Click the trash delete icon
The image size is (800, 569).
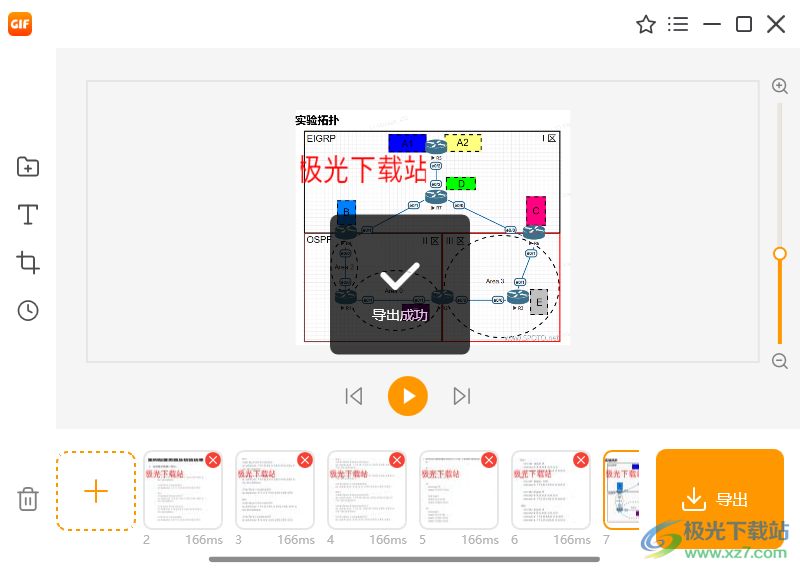(28, 499)
